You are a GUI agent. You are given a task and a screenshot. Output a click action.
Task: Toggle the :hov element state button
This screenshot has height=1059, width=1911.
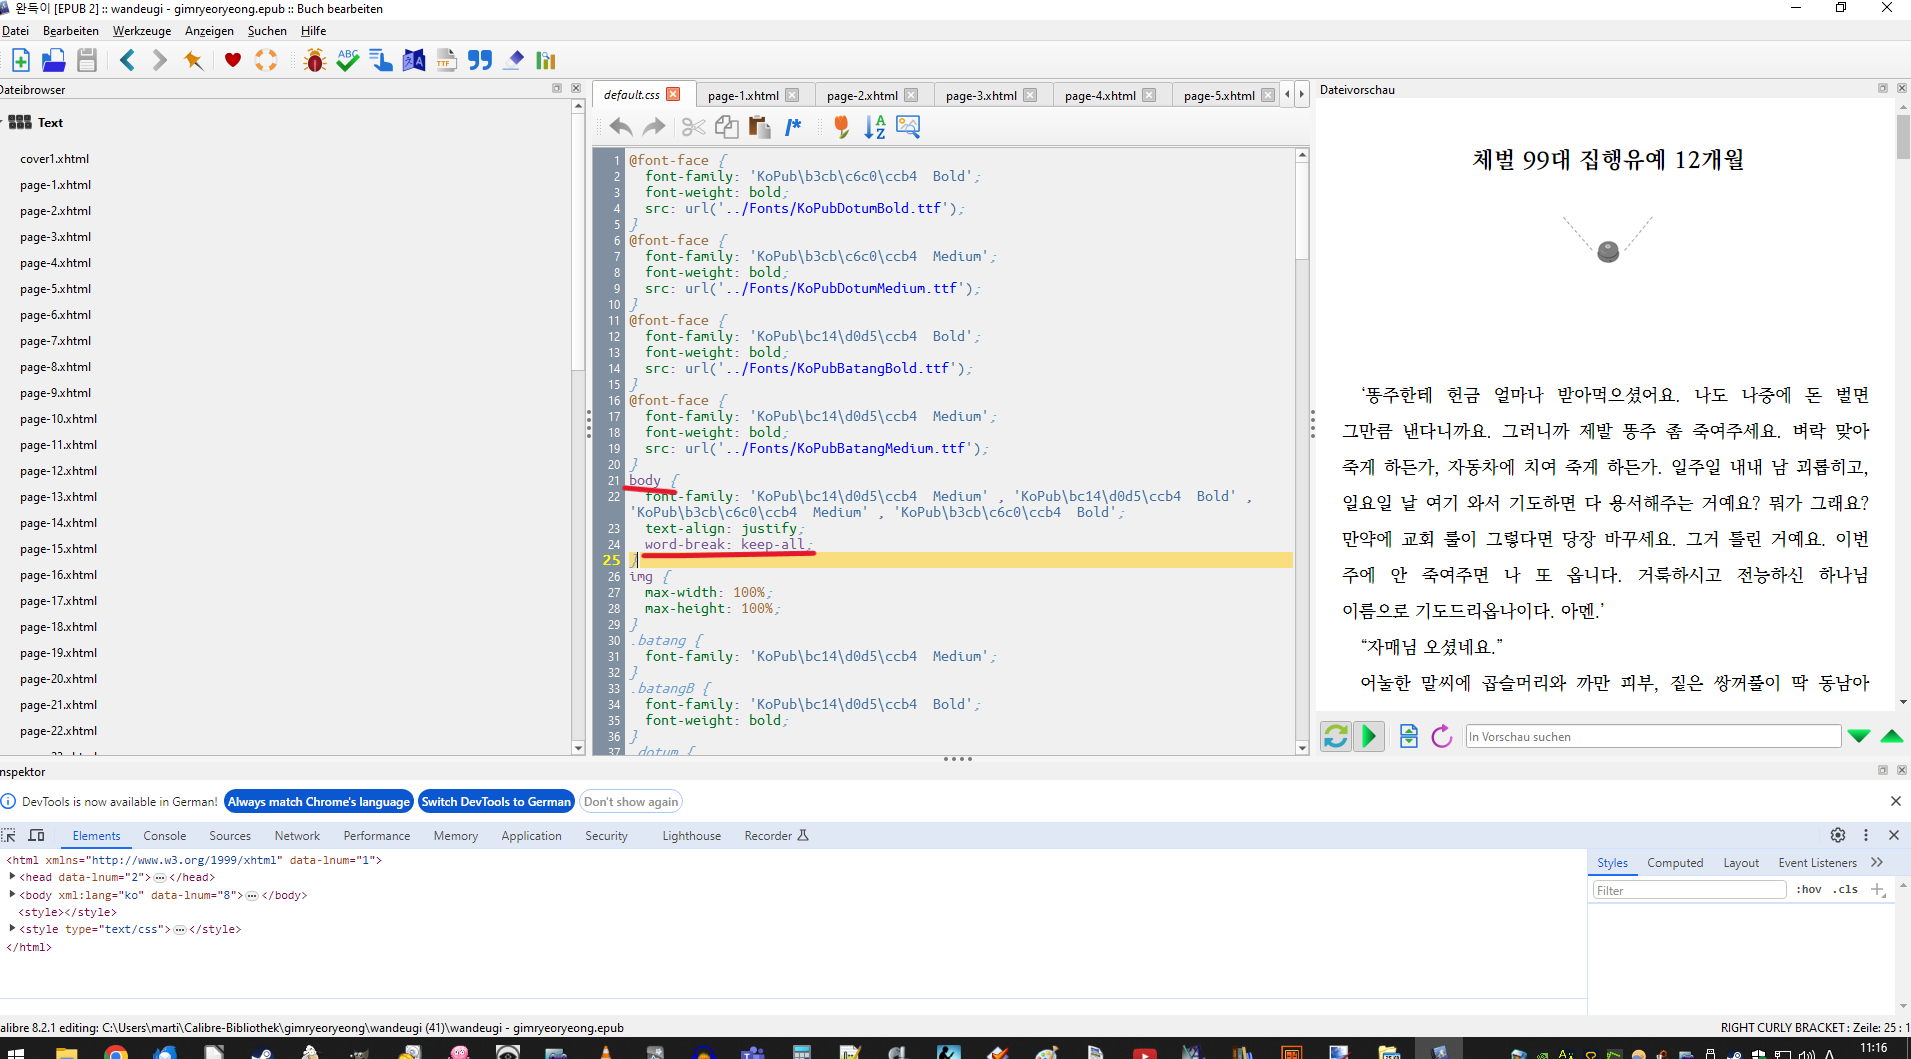point(1809,890)
